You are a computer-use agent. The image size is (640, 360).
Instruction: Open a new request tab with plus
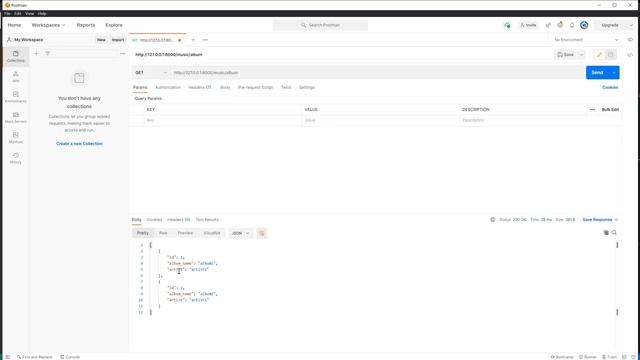[x=193, y=40]
